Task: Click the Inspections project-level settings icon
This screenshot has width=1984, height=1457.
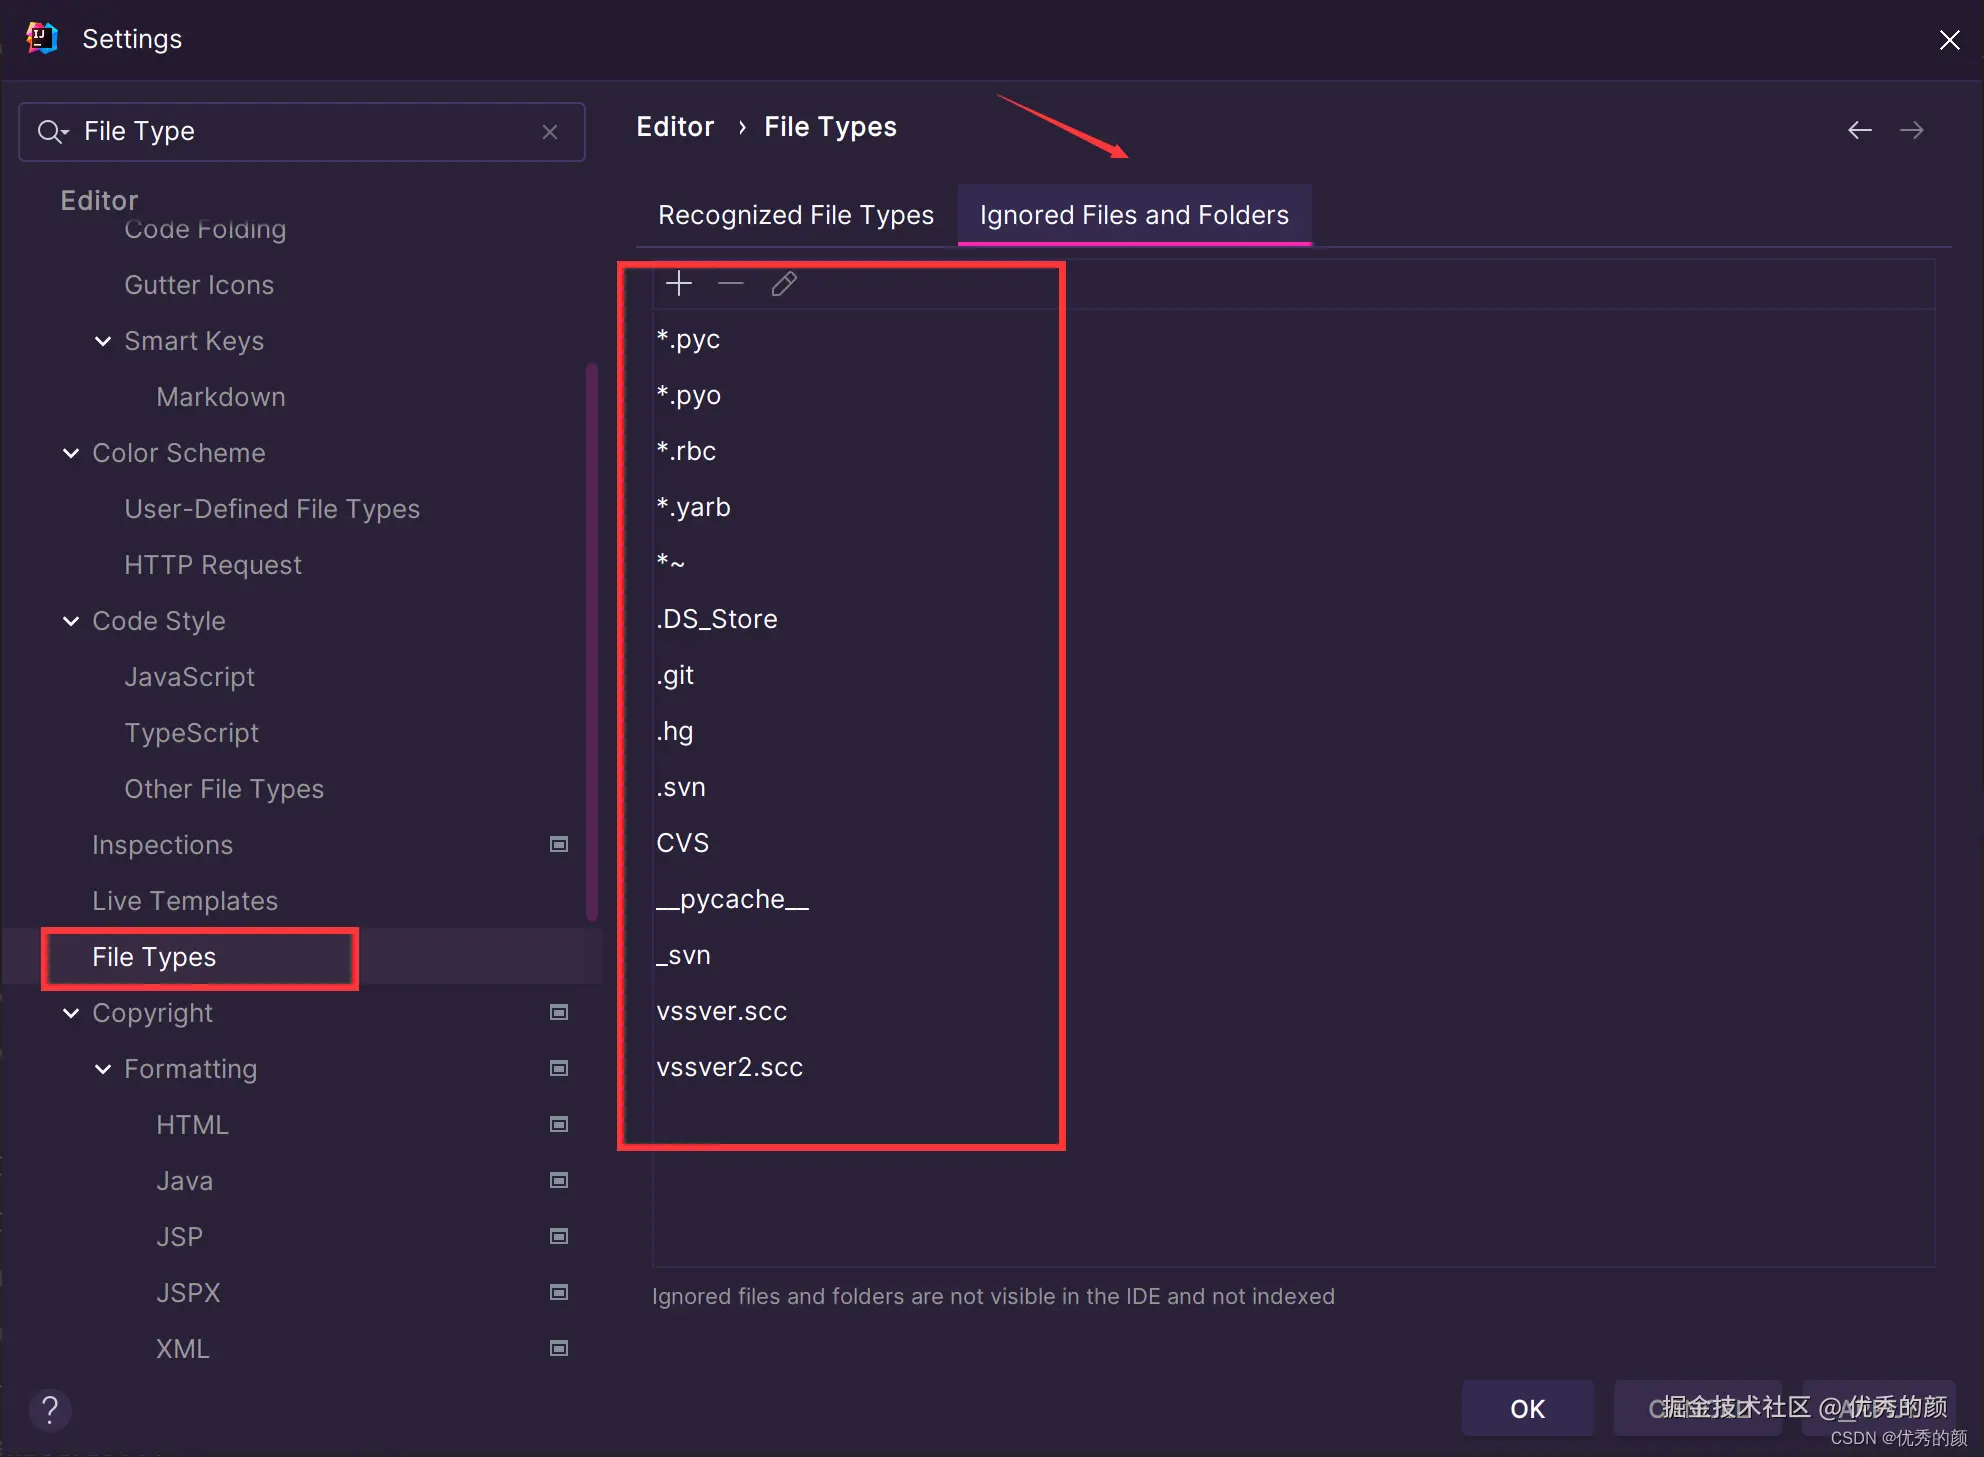Action: tap(559, 844)
